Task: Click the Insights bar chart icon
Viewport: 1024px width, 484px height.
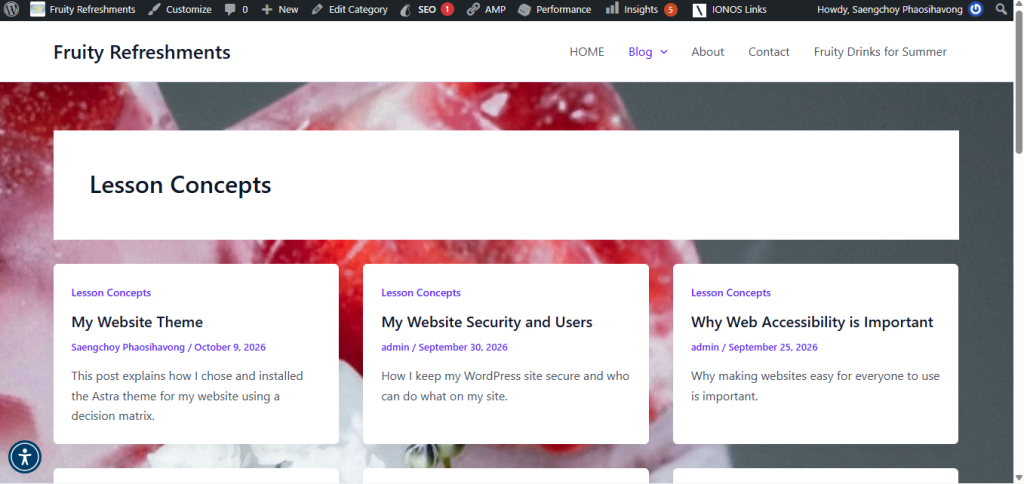Action: click(612, 9)
